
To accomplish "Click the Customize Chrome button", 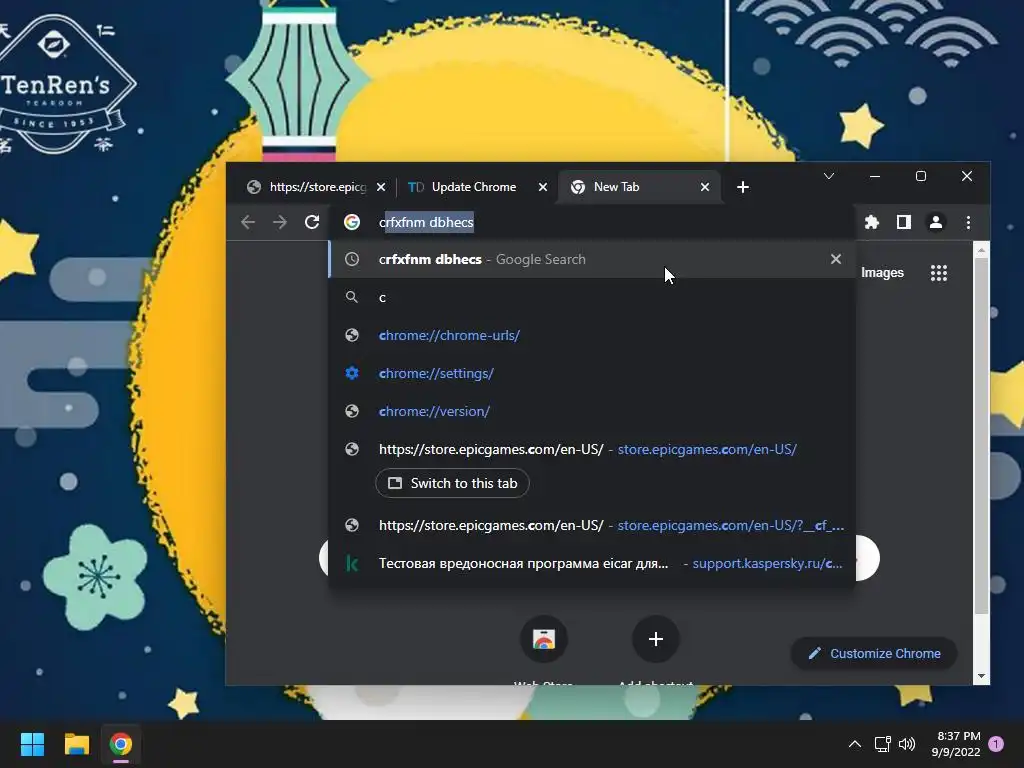I will [x=874, y=653].
